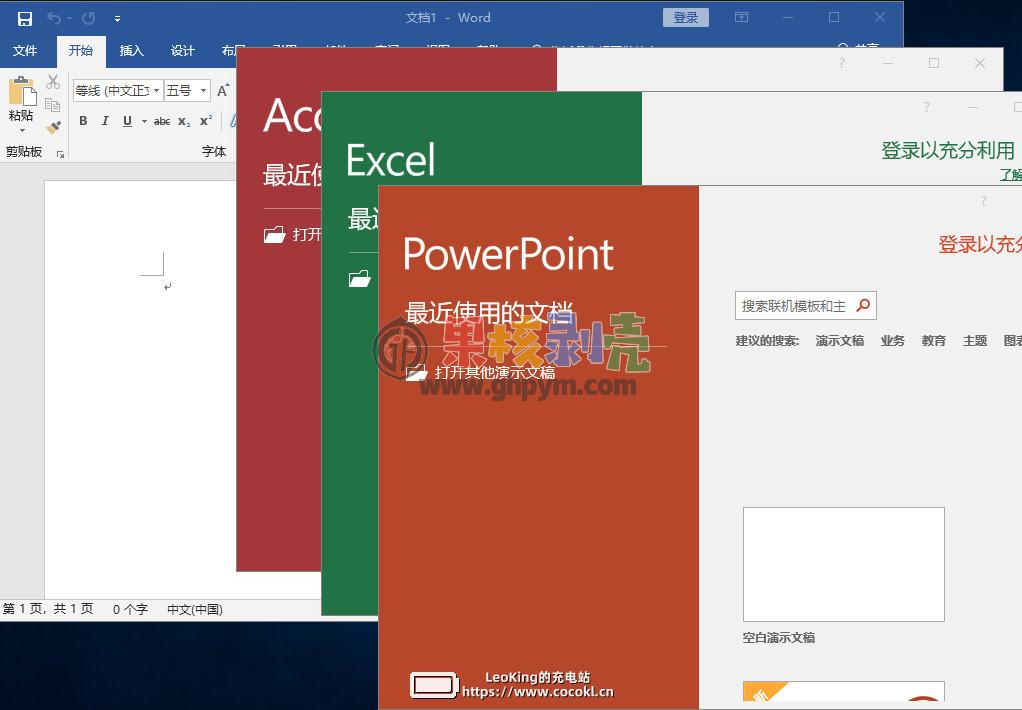This screenshot has height=710, width=1022.
Task: Switch to the 开始 ribbon tab
Action: 81,50
